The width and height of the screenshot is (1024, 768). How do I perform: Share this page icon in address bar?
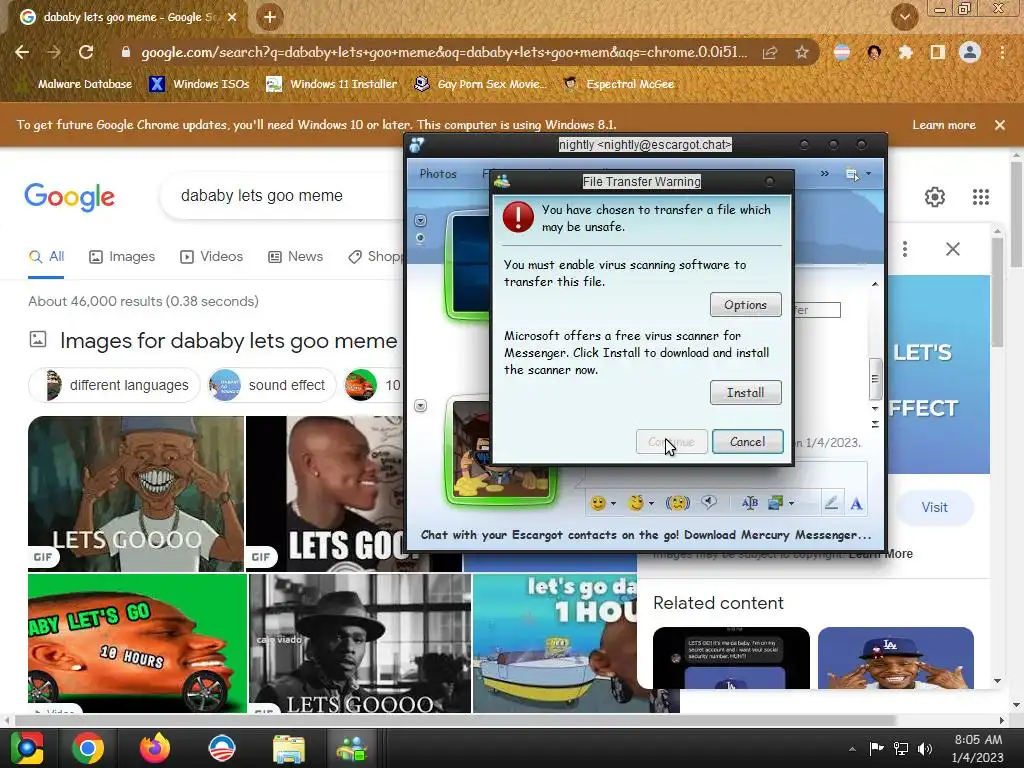coord(770,52)
